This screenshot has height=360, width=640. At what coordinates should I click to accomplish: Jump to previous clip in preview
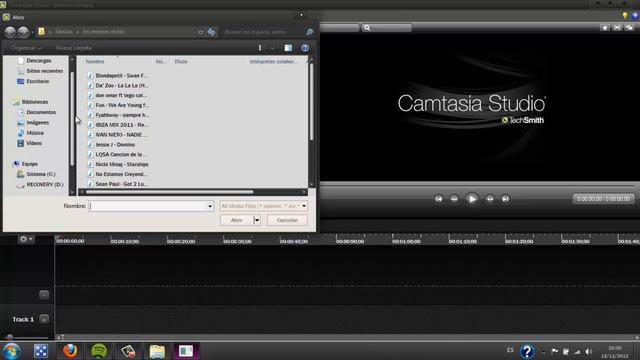coord(438,199)
